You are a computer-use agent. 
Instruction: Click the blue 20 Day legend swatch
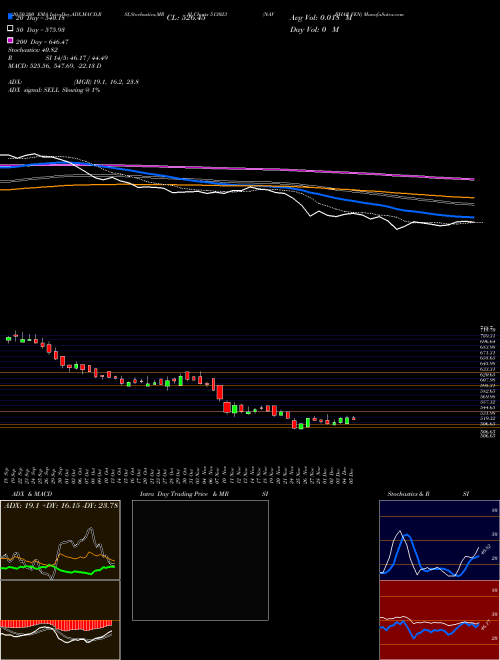[11, 17]
